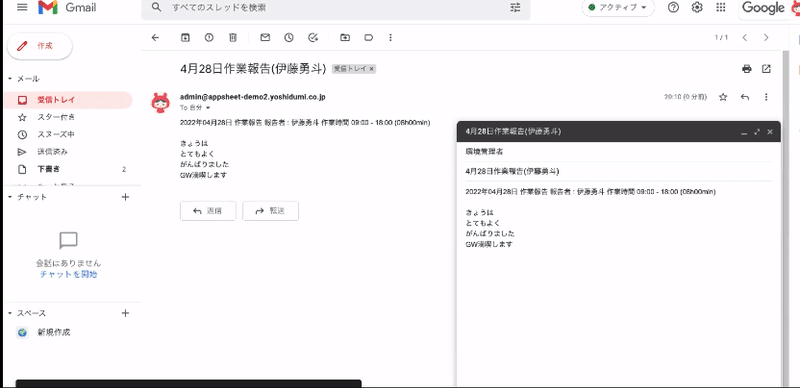Image resolution: width=800 pixels, height=388 pixels.
Task: Add email to Tasks
Action: 313,37
